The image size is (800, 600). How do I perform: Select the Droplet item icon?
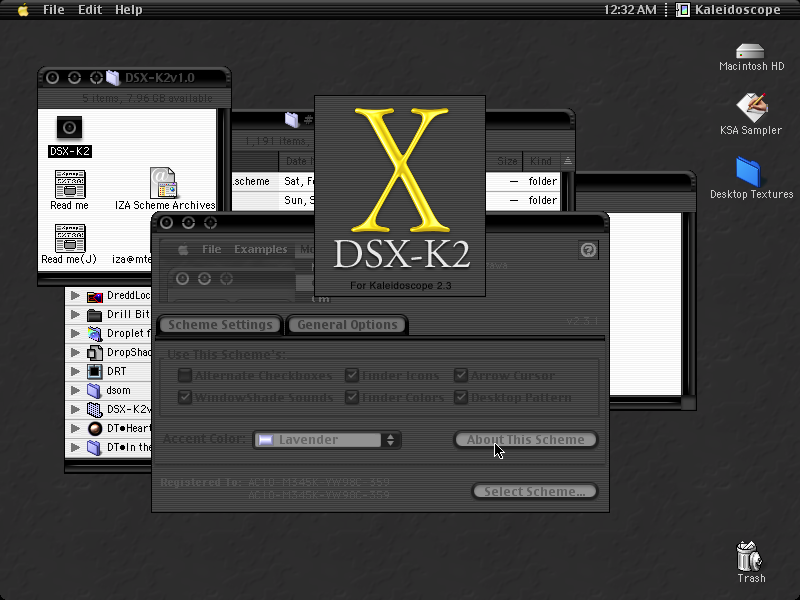94,334
